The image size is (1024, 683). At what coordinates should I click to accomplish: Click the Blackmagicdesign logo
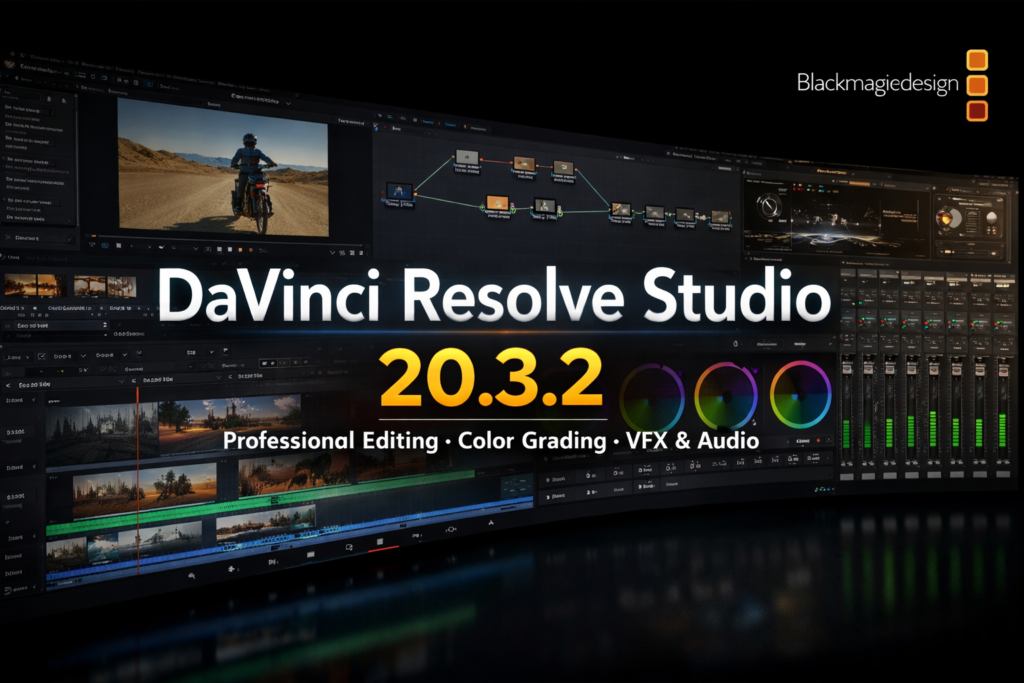point(892,84)
